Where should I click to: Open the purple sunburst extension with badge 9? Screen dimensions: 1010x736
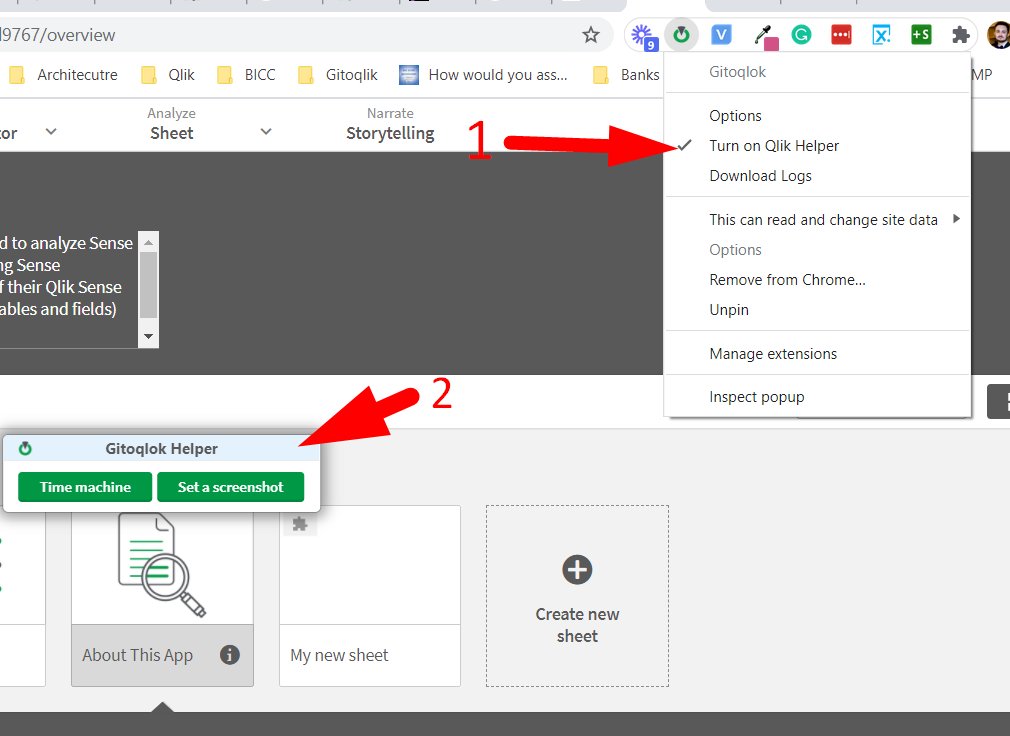643,35
